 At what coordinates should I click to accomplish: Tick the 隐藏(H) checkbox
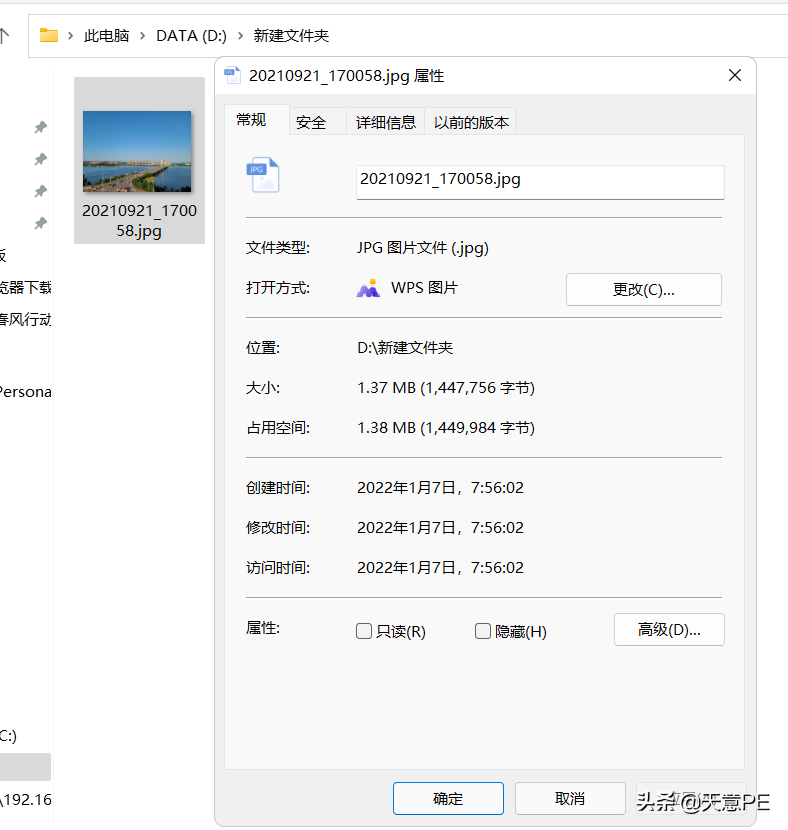point(483,631)
